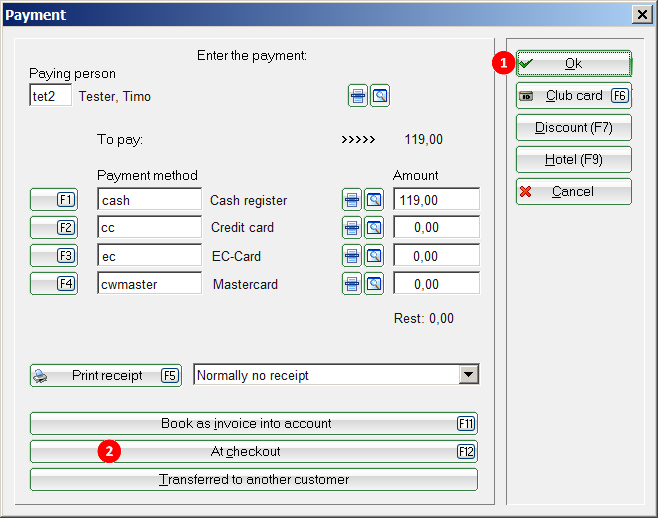The image size is (658, 518).
Task: Click the Club card button
Action: [573, 96]
